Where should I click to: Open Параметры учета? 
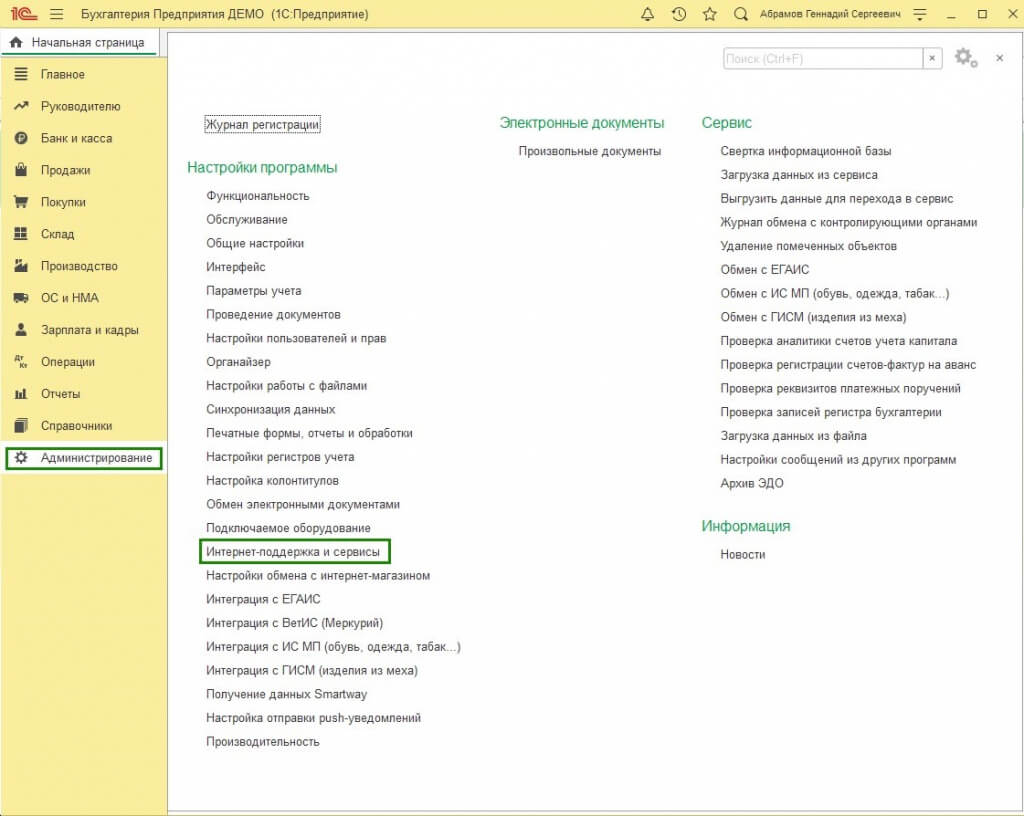[253, 290]
